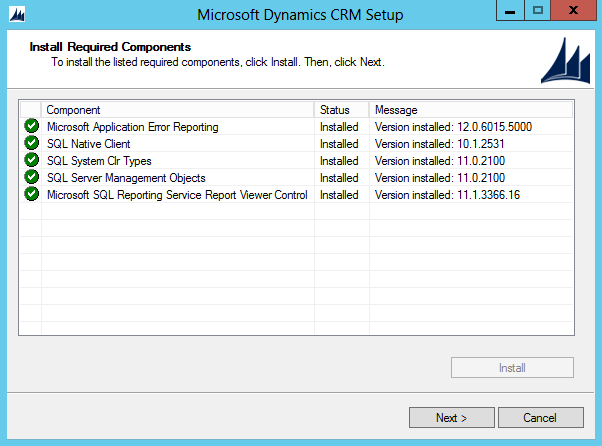Click version message 12.0.6015.5000
This screenshot has height=446, width=602.
(x=453, y=127)
